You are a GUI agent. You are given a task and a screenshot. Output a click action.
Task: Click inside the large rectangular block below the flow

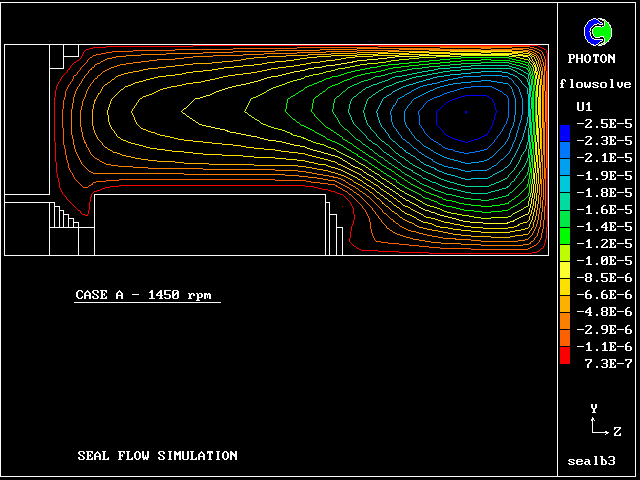[210, 224]
